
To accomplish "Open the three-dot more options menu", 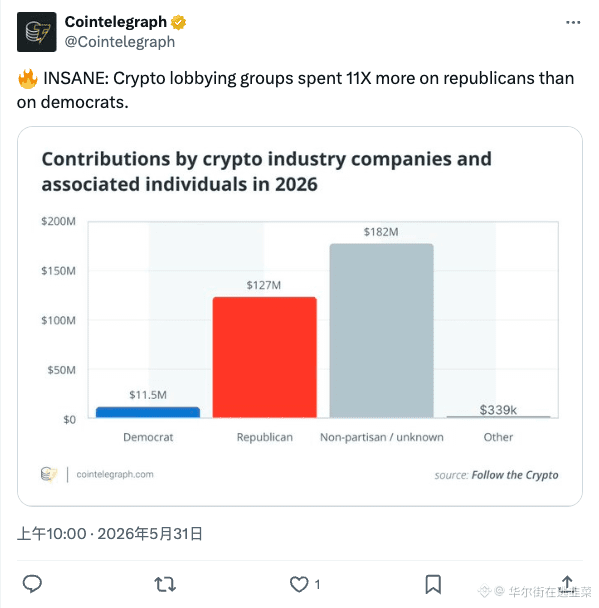I will point(573,22).
